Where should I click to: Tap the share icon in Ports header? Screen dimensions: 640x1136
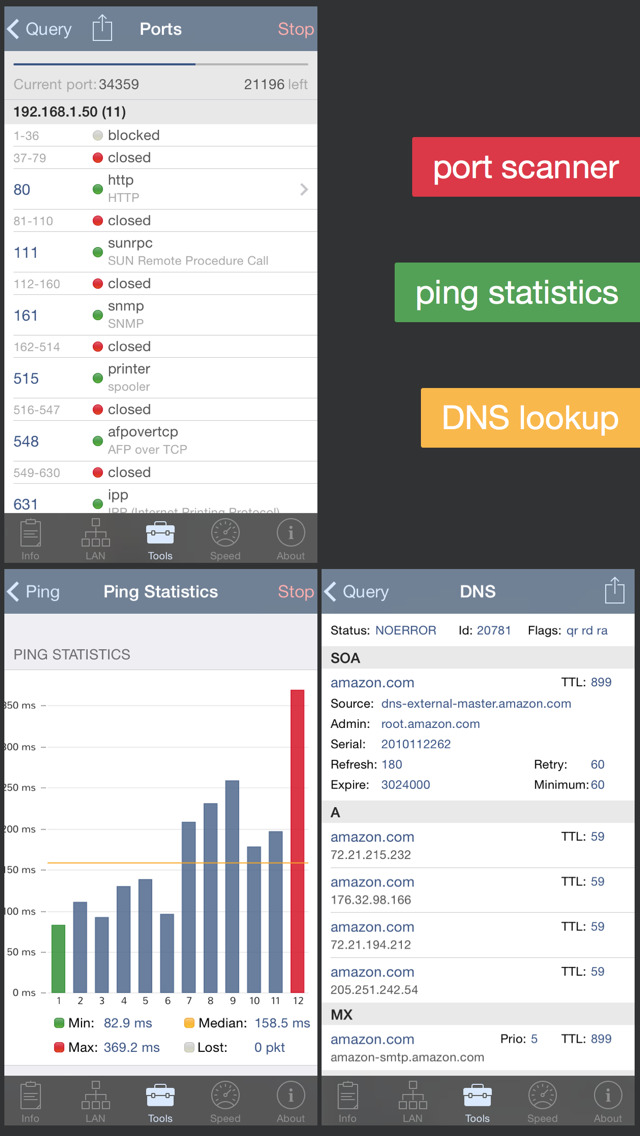[102, 29]
